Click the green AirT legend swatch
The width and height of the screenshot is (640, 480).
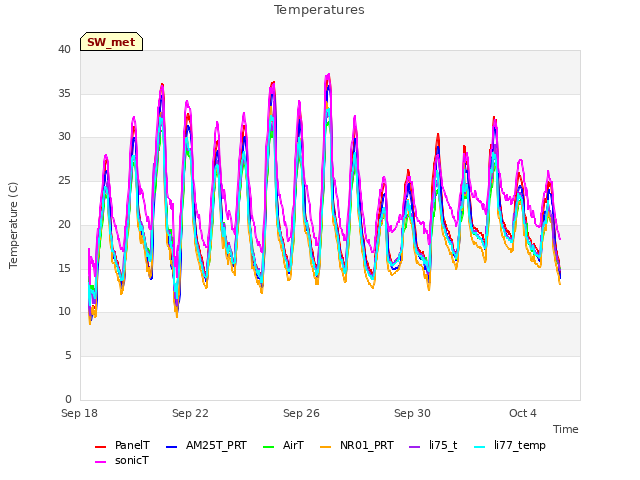click(x=269, y=447)
